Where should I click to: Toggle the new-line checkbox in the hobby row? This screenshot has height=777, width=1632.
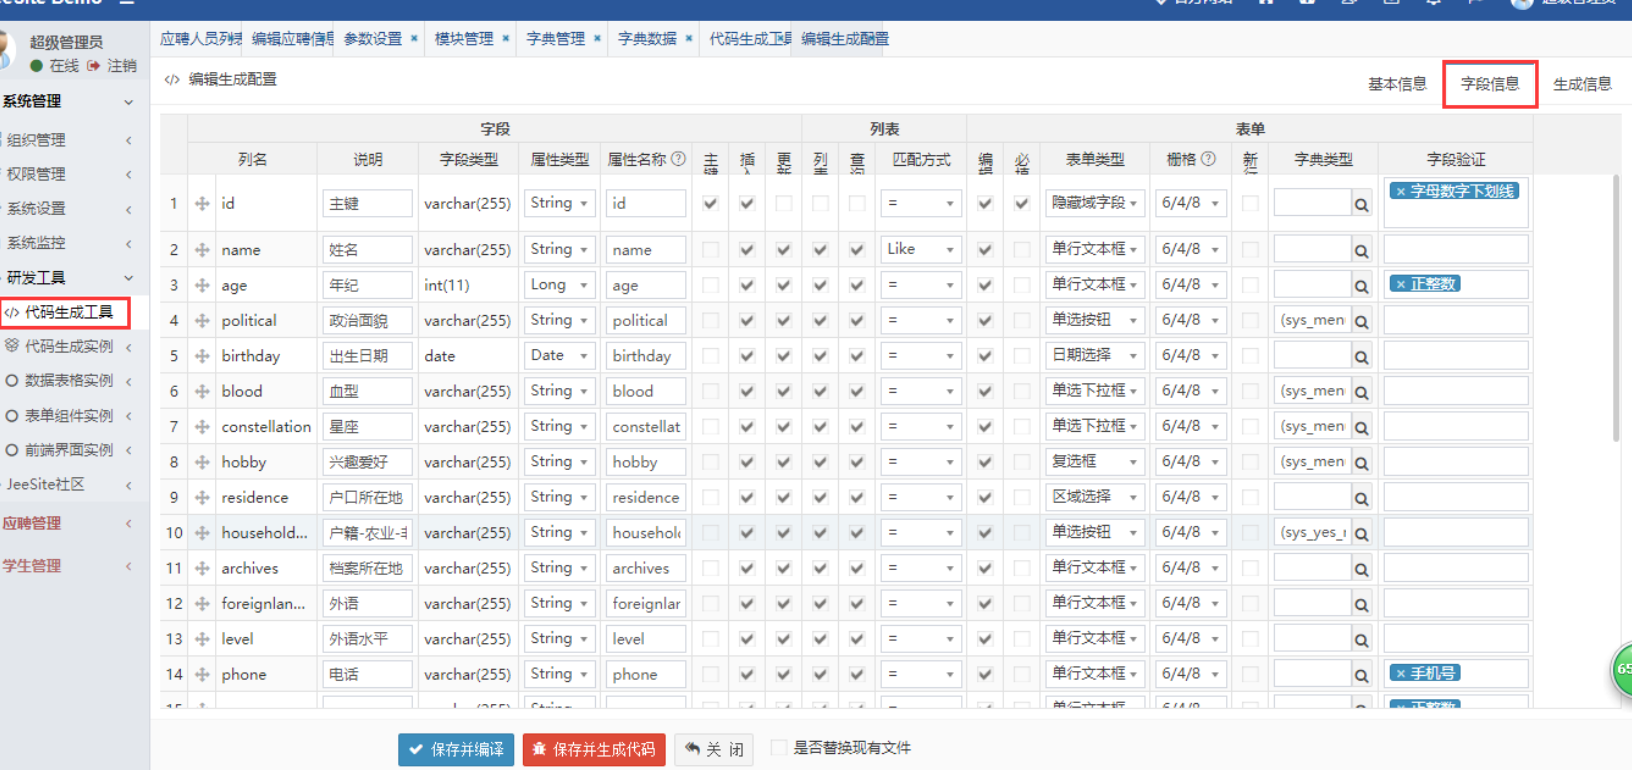[x=1250, y=462]
